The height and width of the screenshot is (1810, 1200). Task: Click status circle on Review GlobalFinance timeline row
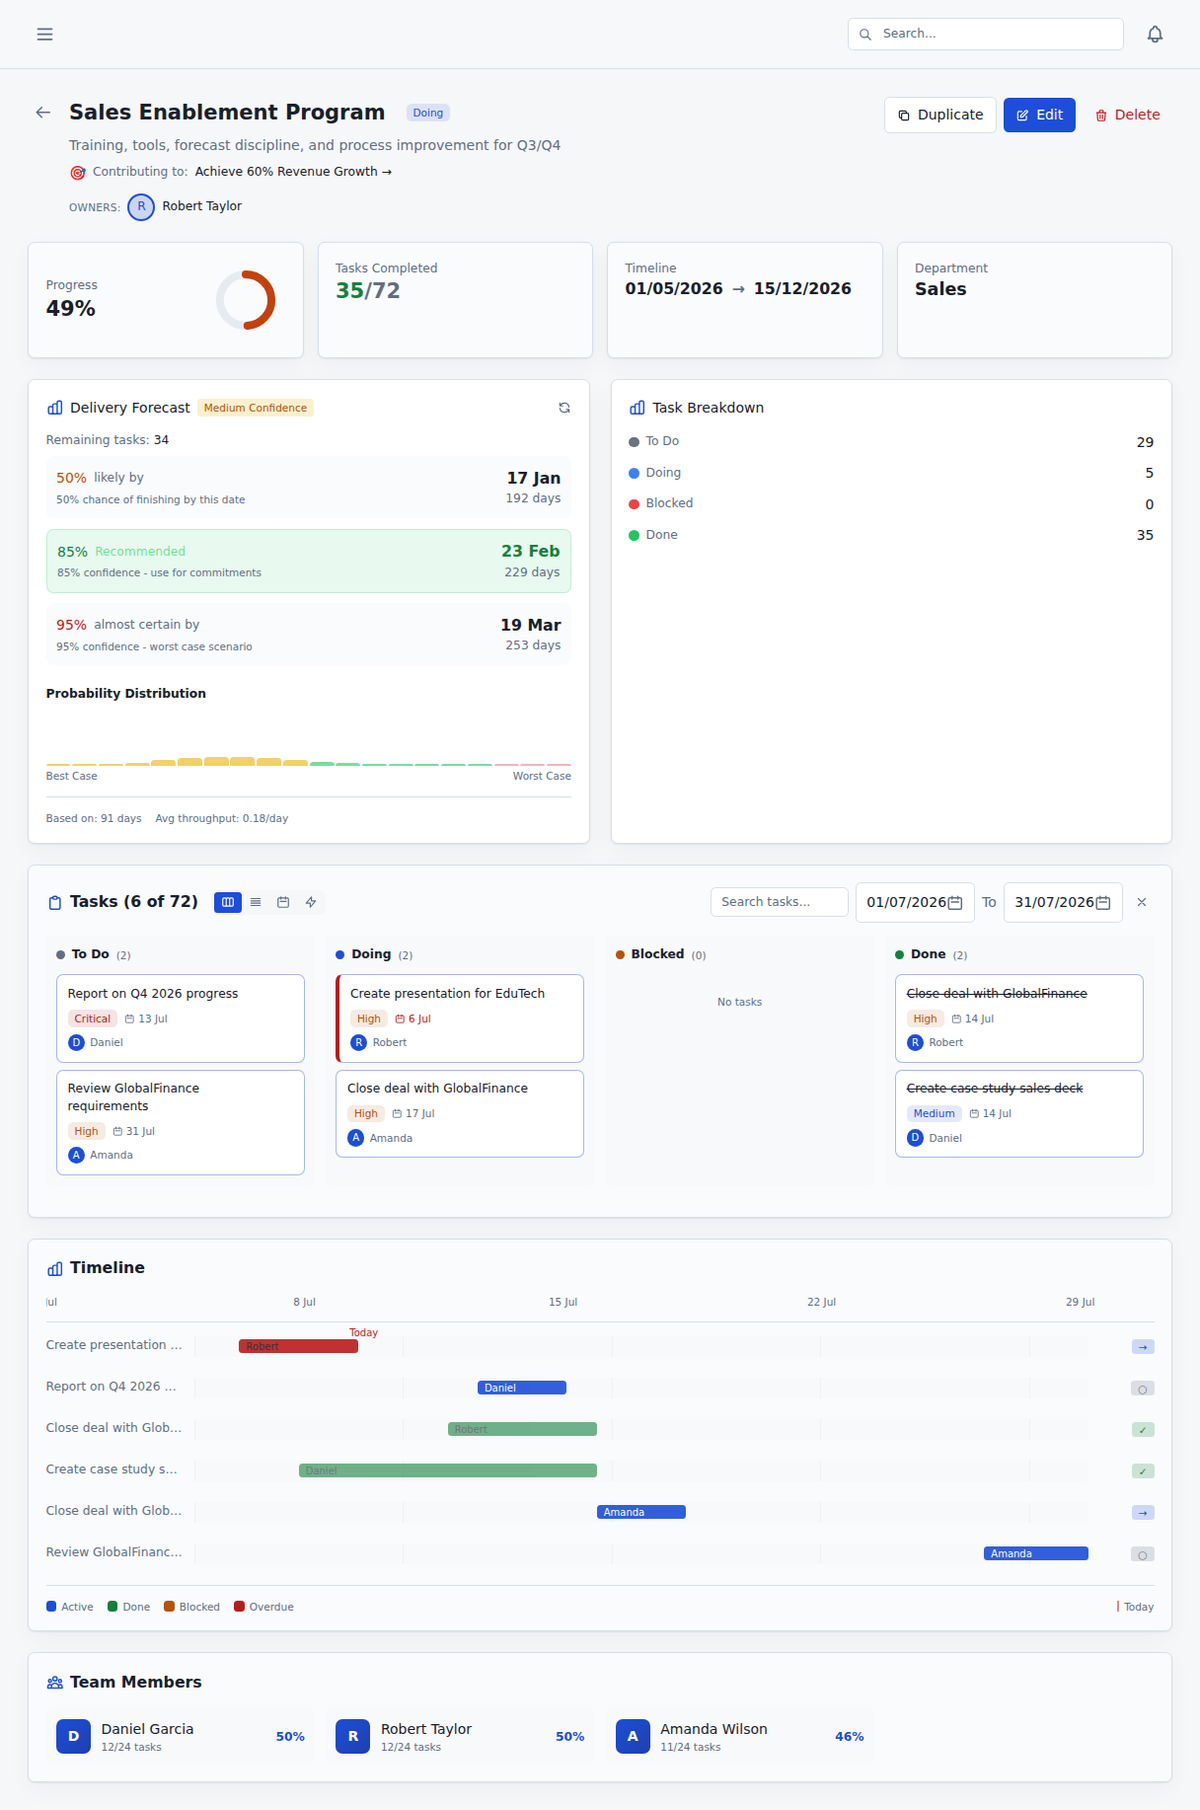1143,1555
